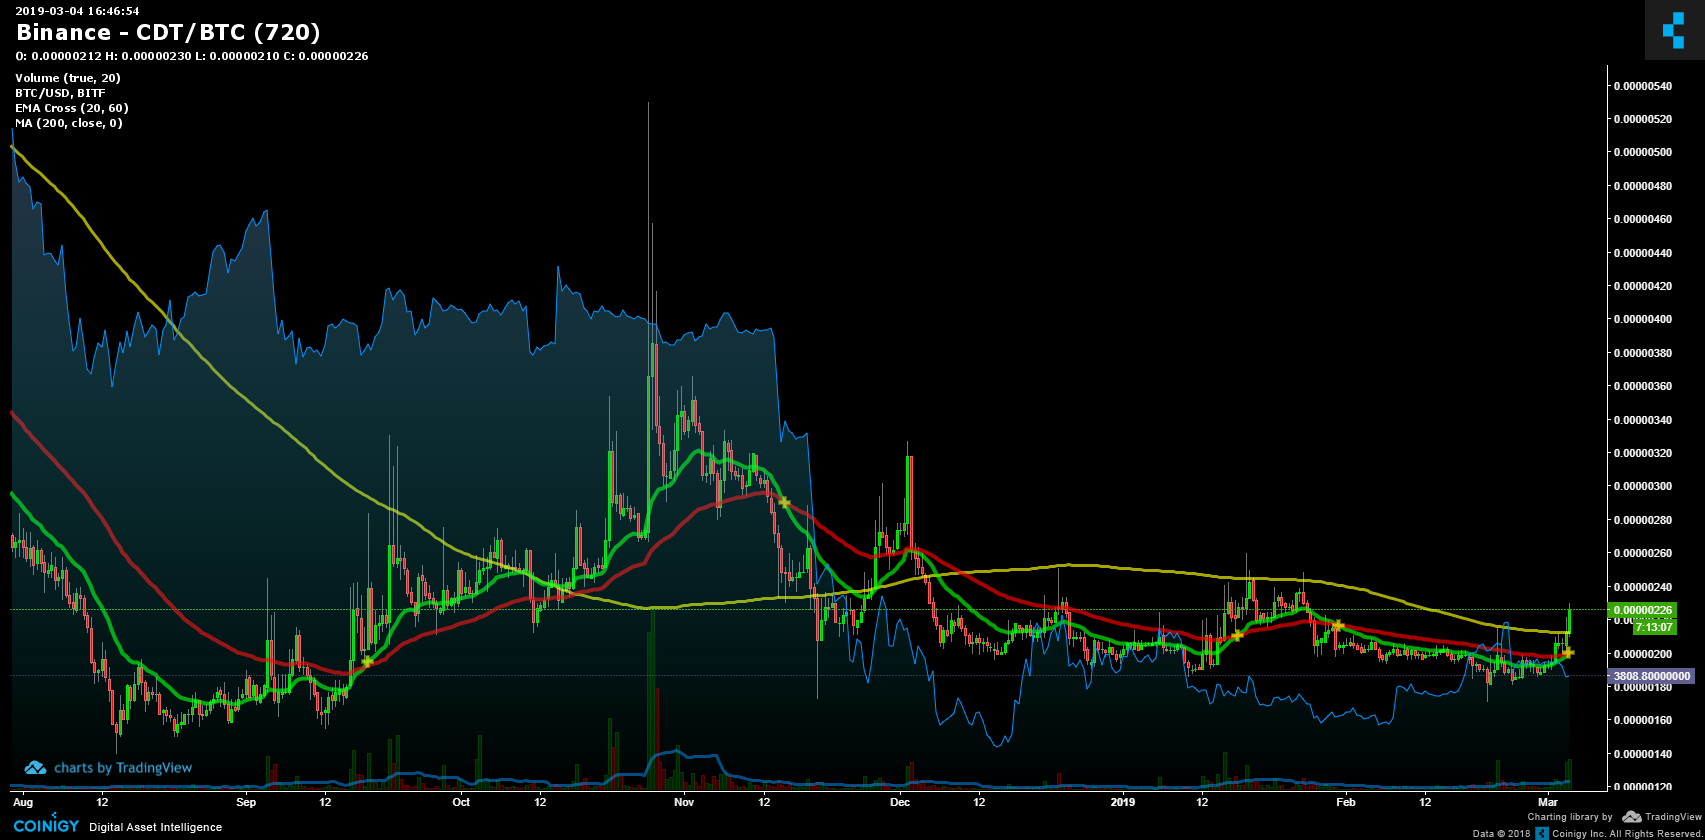Click the 'Dec' label on the time axis
Viewport: 1705px width, 840px height.
tap(900, 802)
